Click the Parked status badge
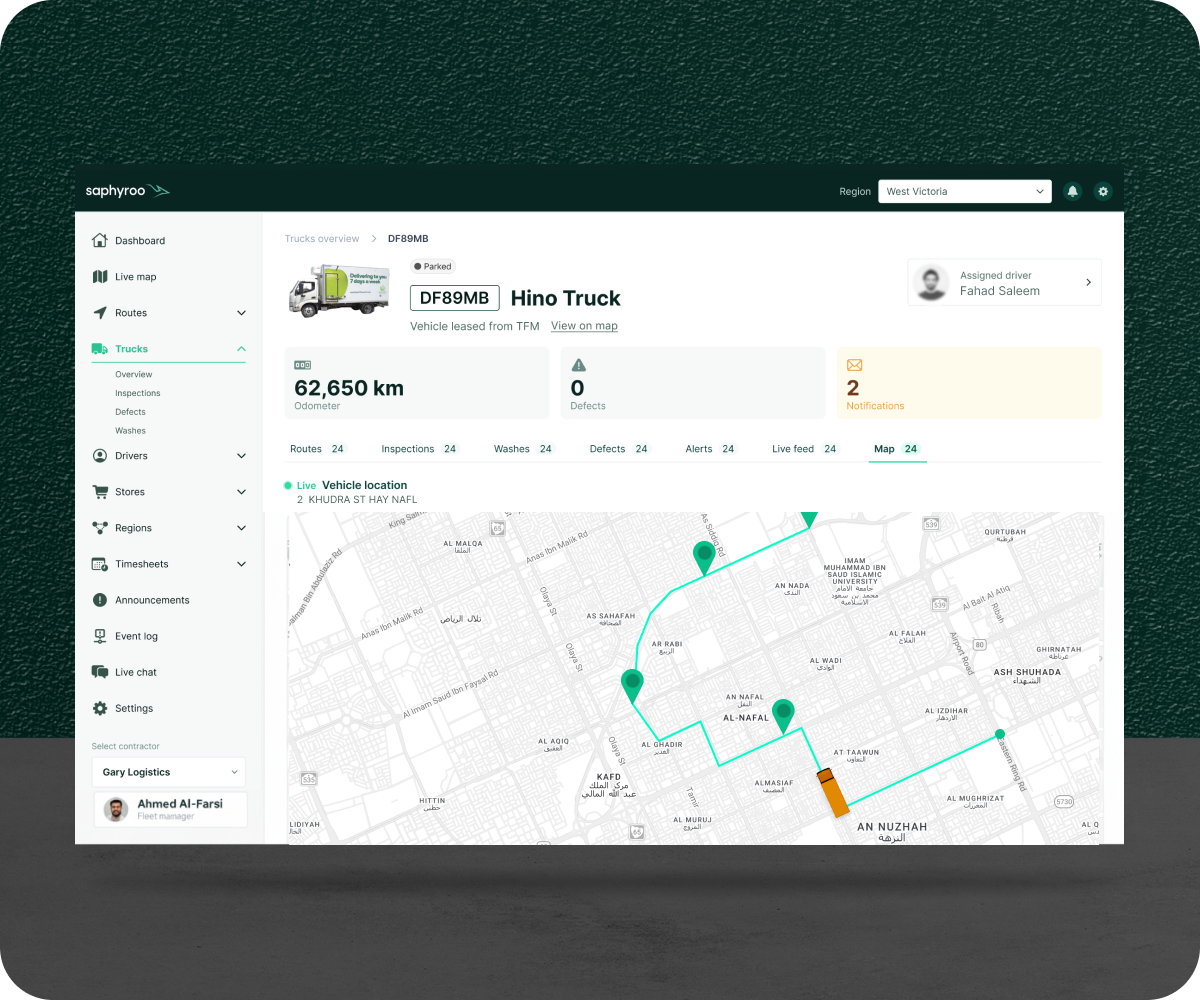This screenshot has width=1200, height=1000. (x=432, y=267)
